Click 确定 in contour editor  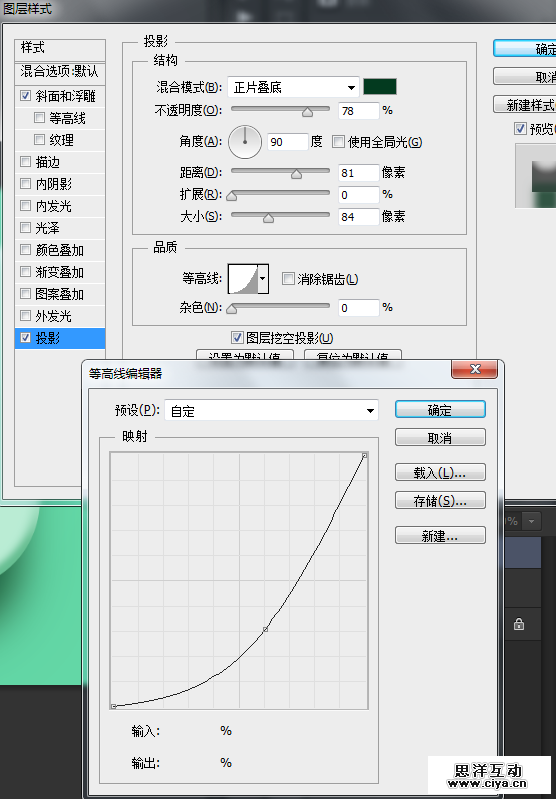440,410
